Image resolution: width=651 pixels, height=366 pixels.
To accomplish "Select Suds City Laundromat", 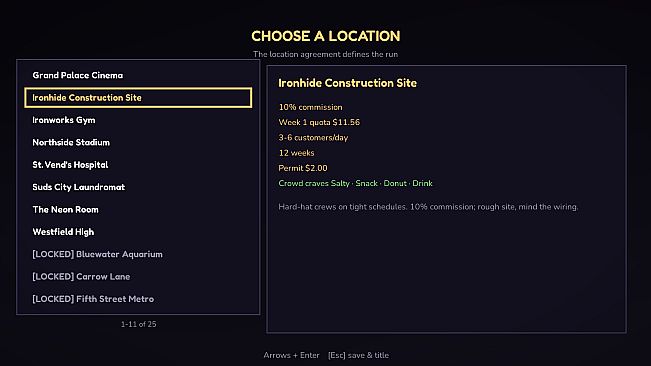I will point(138,187).
